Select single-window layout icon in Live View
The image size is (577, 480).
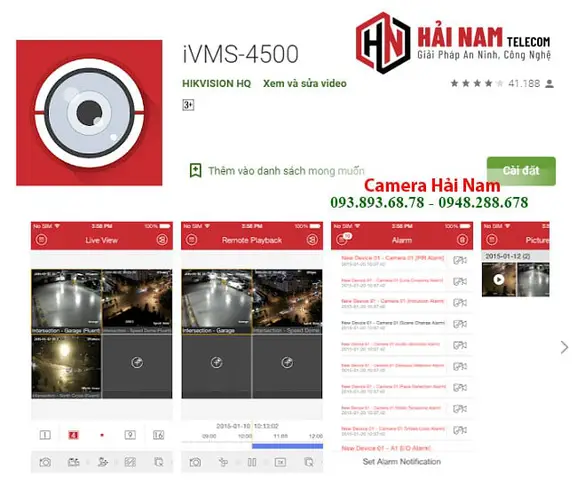[x=45, y=435]
